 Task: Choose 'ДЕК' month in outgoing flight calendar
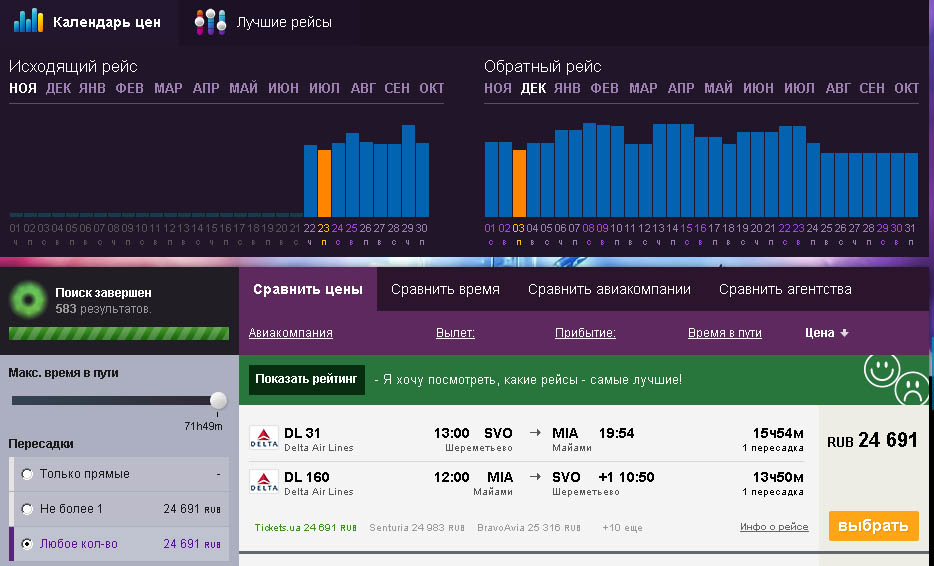[x=58, y=88]
